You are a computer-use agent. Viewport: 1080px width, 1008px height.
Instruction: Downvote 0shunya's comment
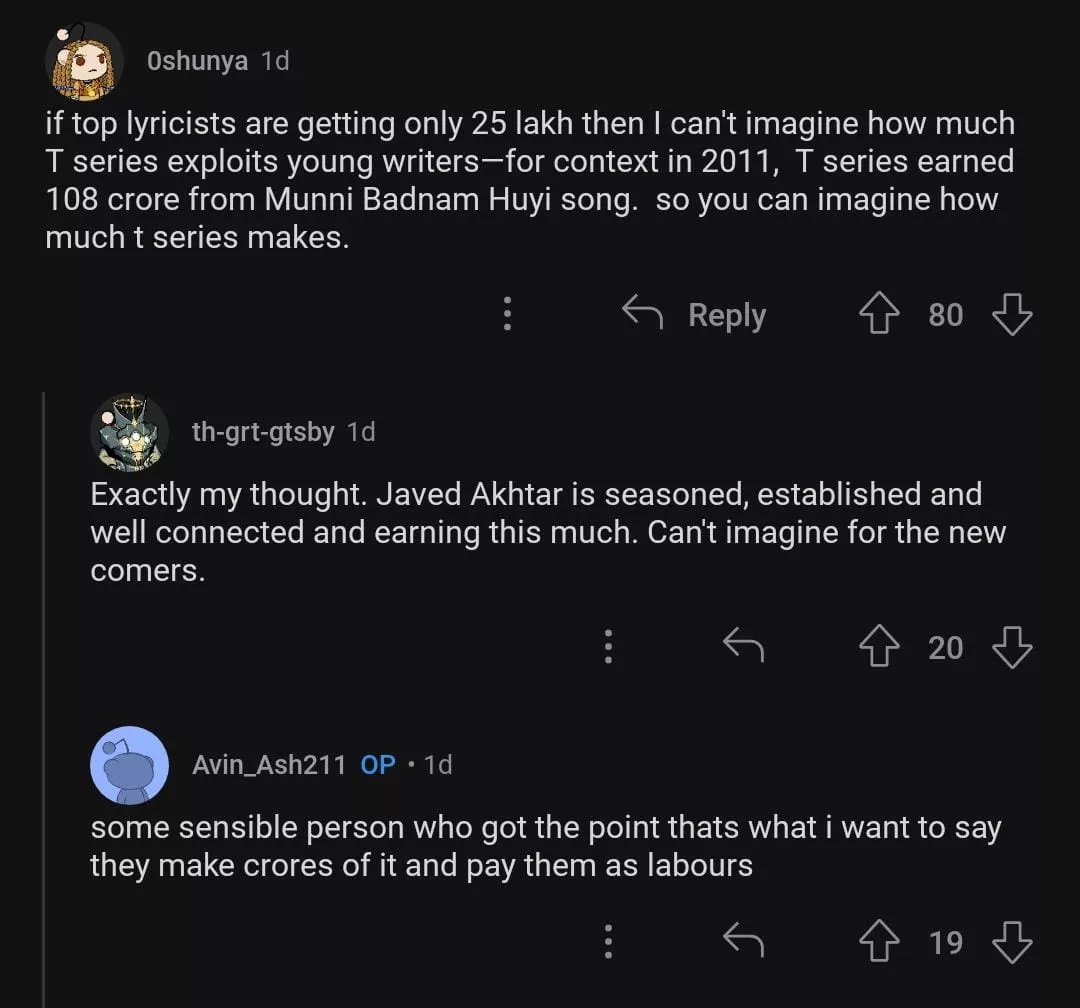coord(1011,315)
